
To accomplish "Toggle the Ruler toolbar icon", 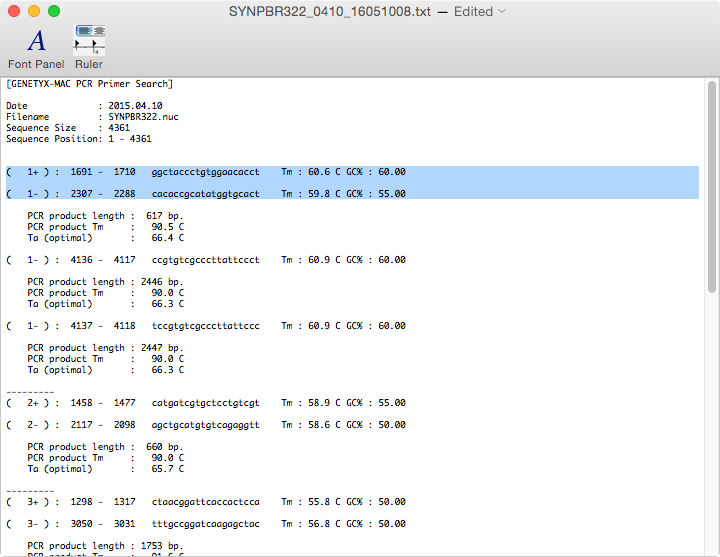I will pyautogui.click(x=89, y=46).
